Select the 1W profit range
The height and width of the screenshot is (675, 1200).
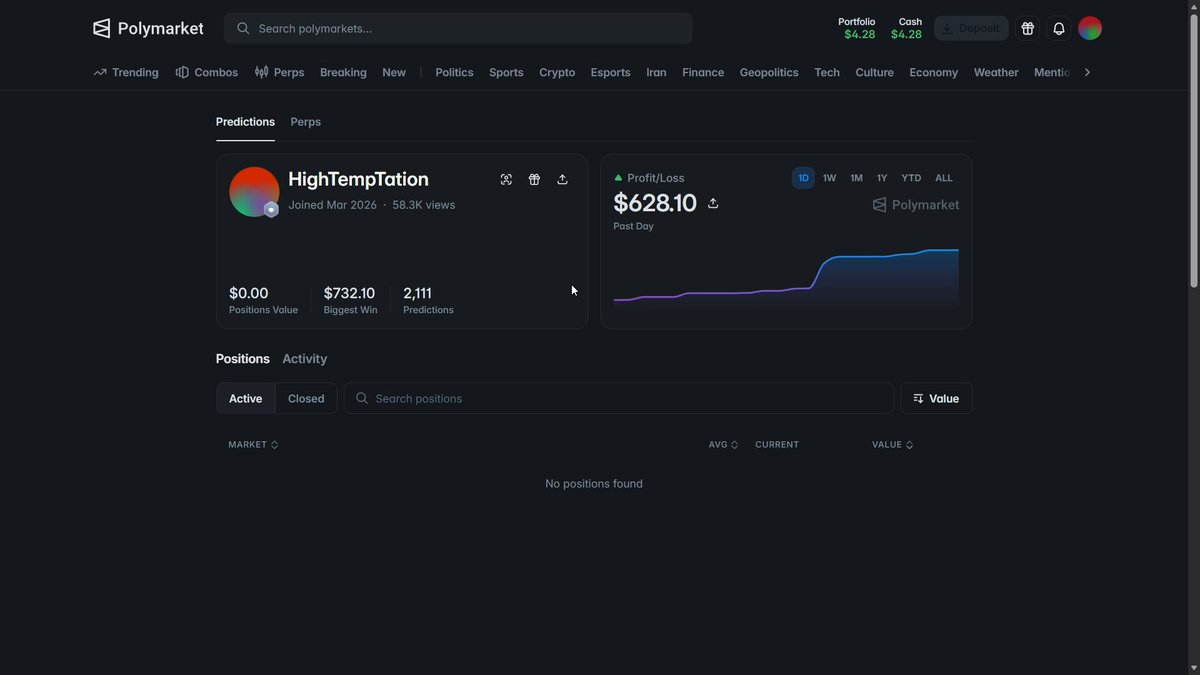[x=829, y=178]
